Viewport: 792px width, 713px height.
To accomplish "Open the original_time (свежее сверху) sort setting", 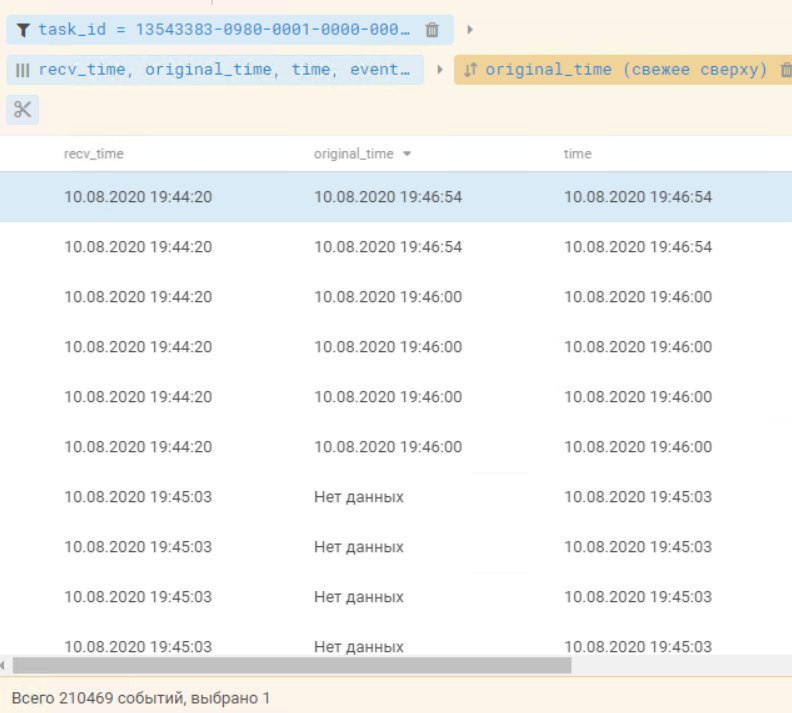I will click(x=626, y=70).
